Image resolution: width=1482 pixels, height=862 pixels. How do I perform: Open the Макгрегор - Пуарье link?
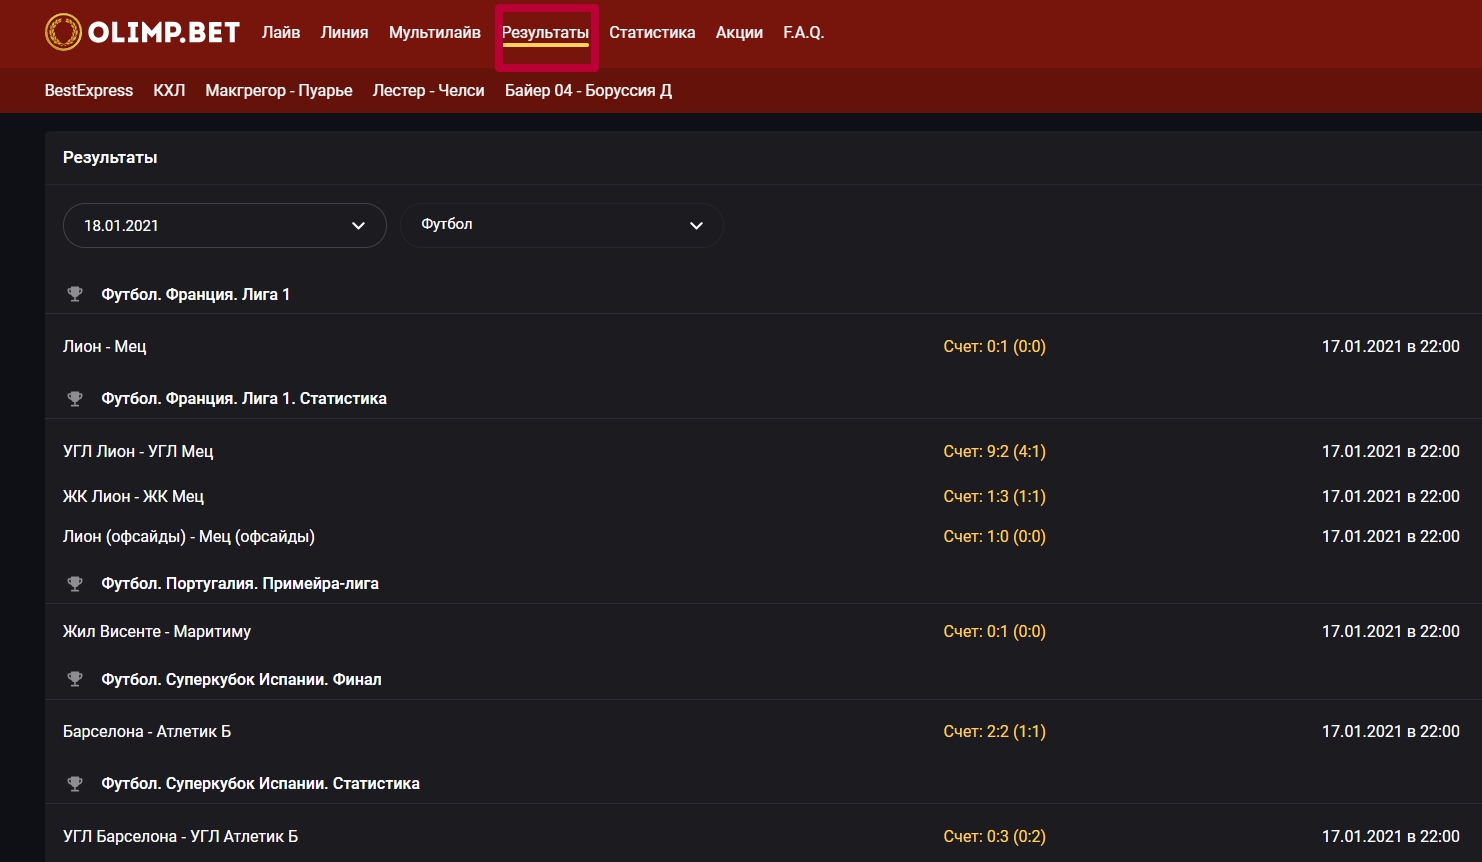(x=279, y=90)
